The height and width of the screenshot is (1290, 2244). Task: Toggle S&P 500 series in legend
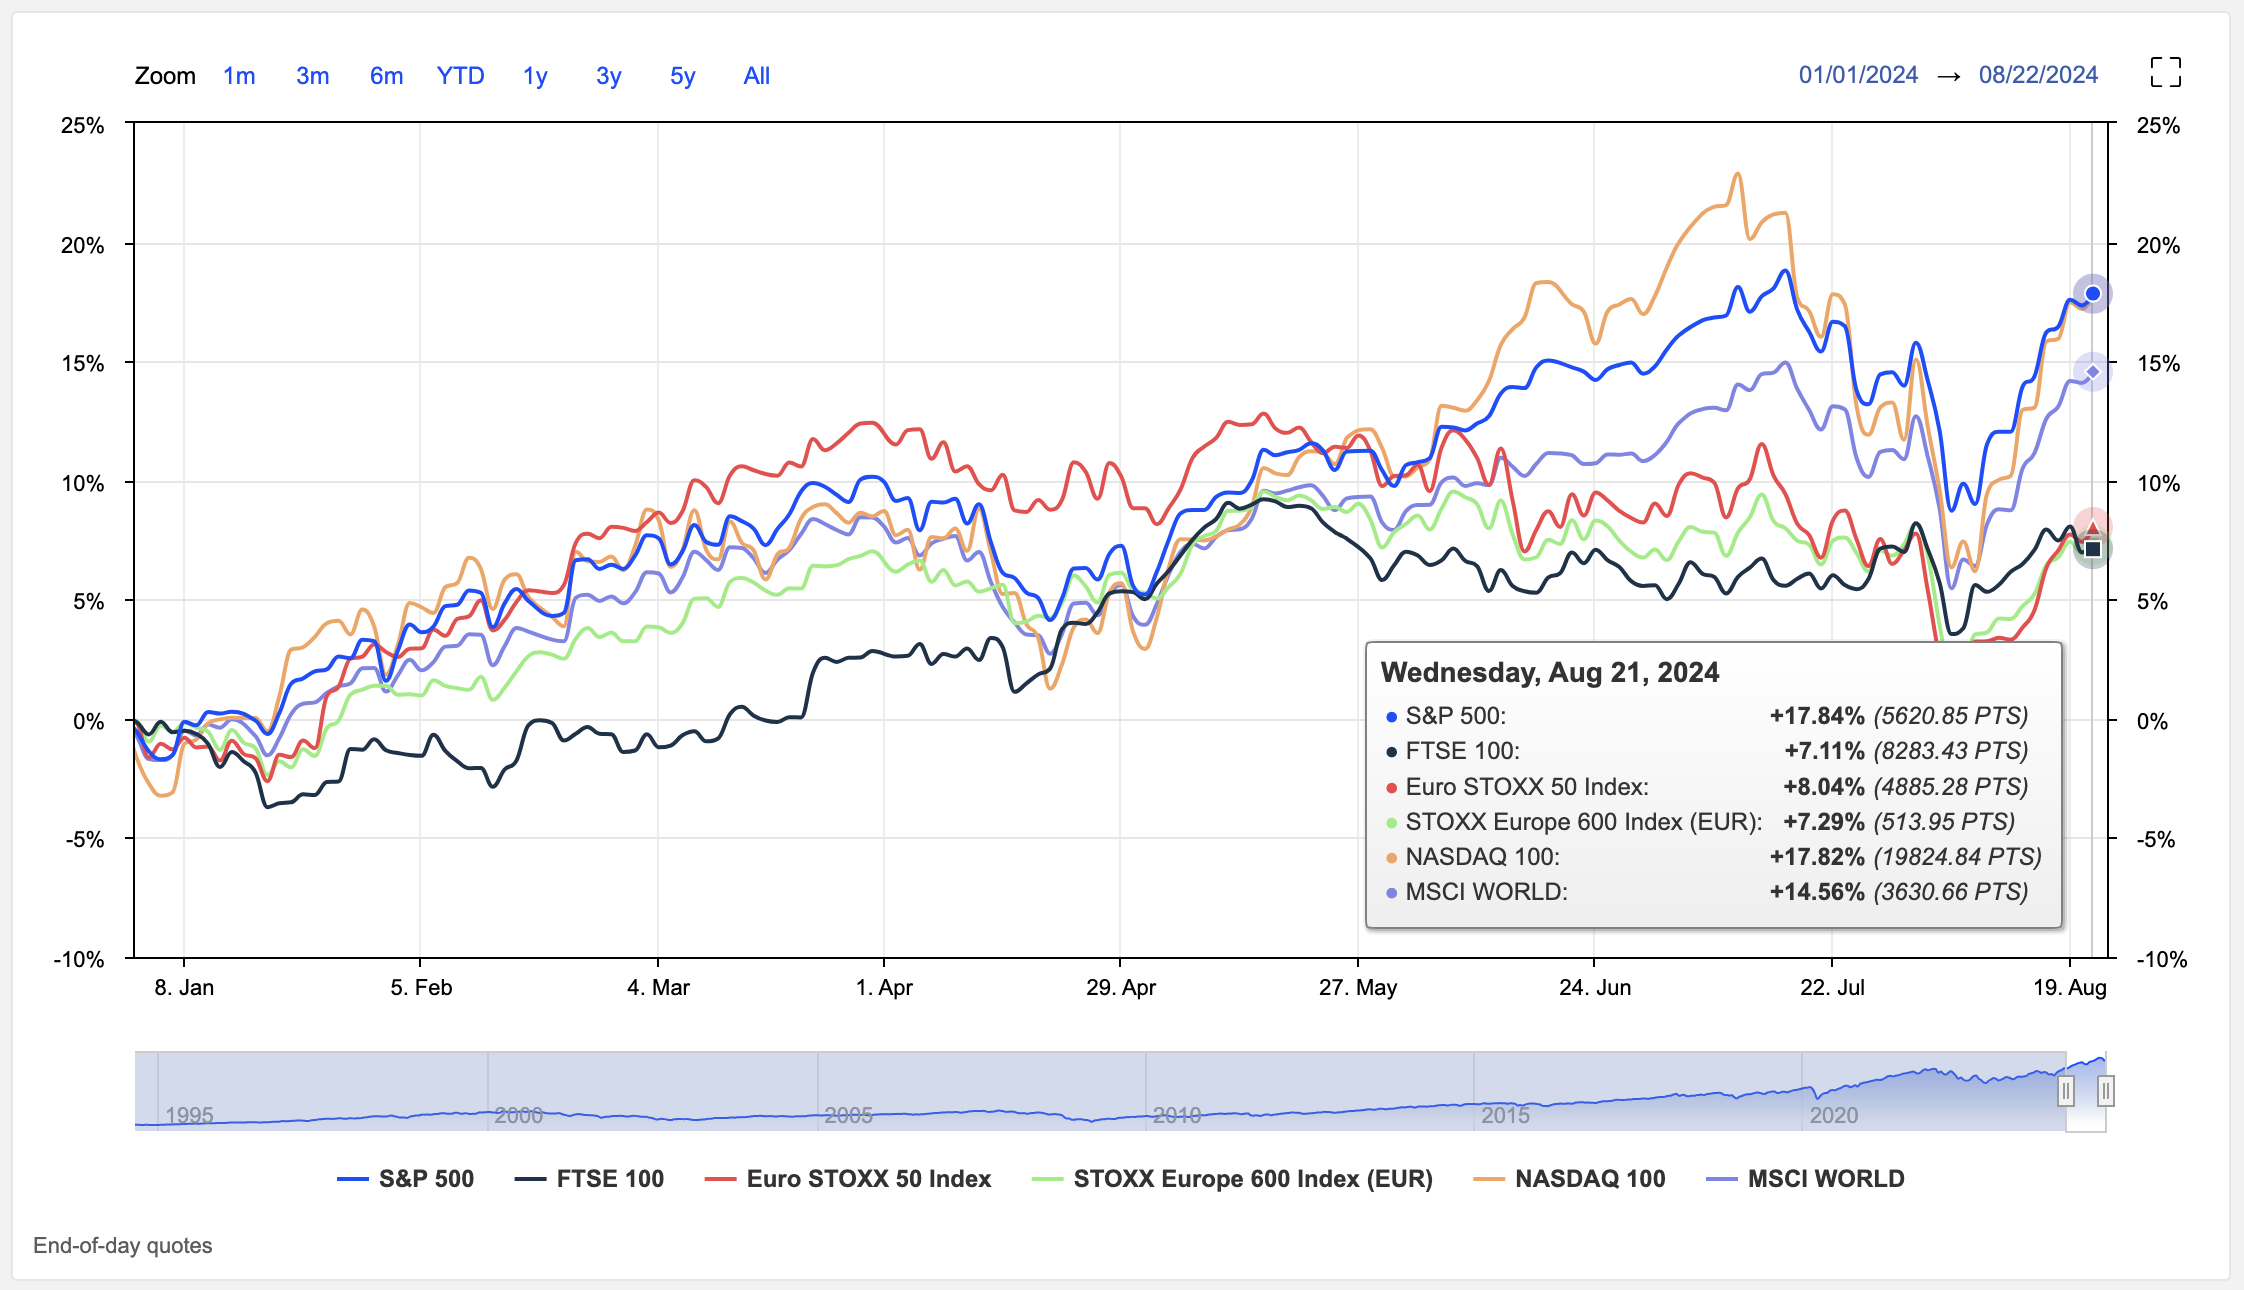tap(406, 1179)
